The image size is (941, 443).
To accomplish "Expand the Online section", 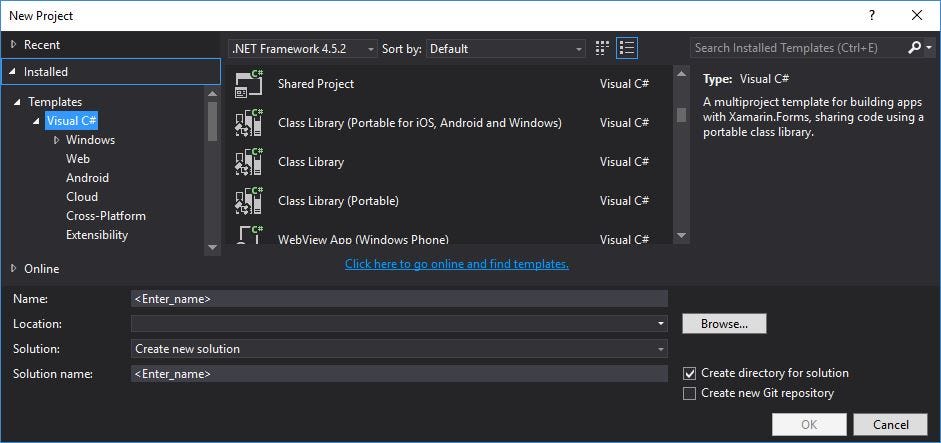I will 14,268.
